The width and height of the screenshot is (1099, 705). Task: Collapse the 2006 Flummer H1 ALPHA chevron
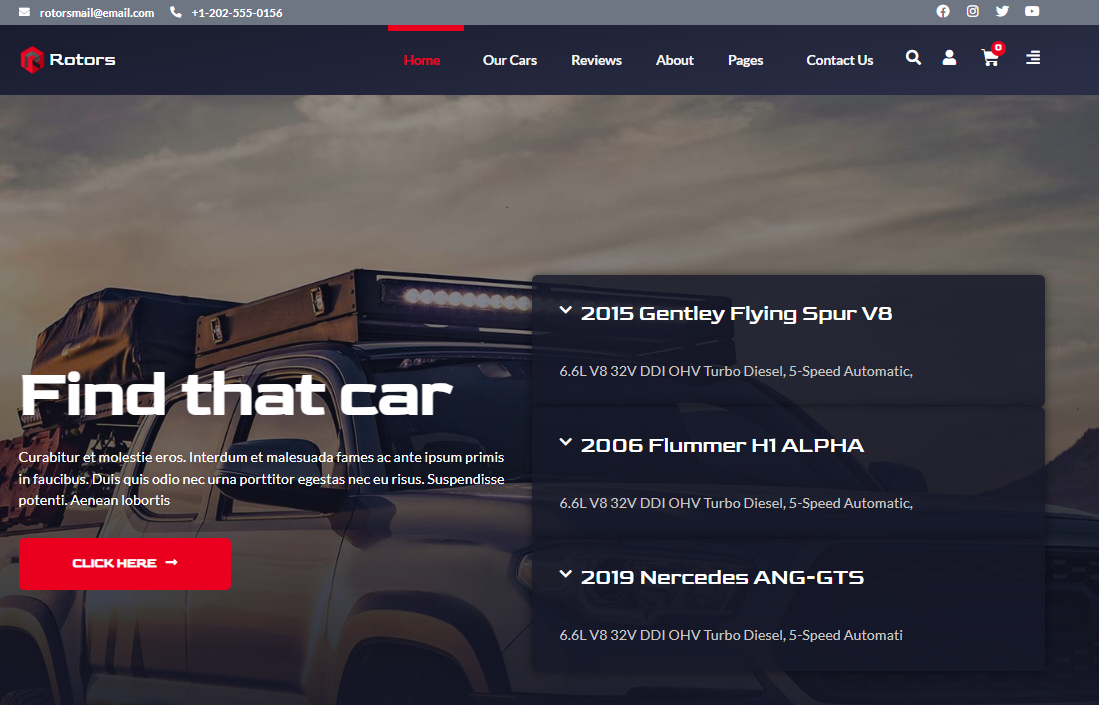(566, 443)
